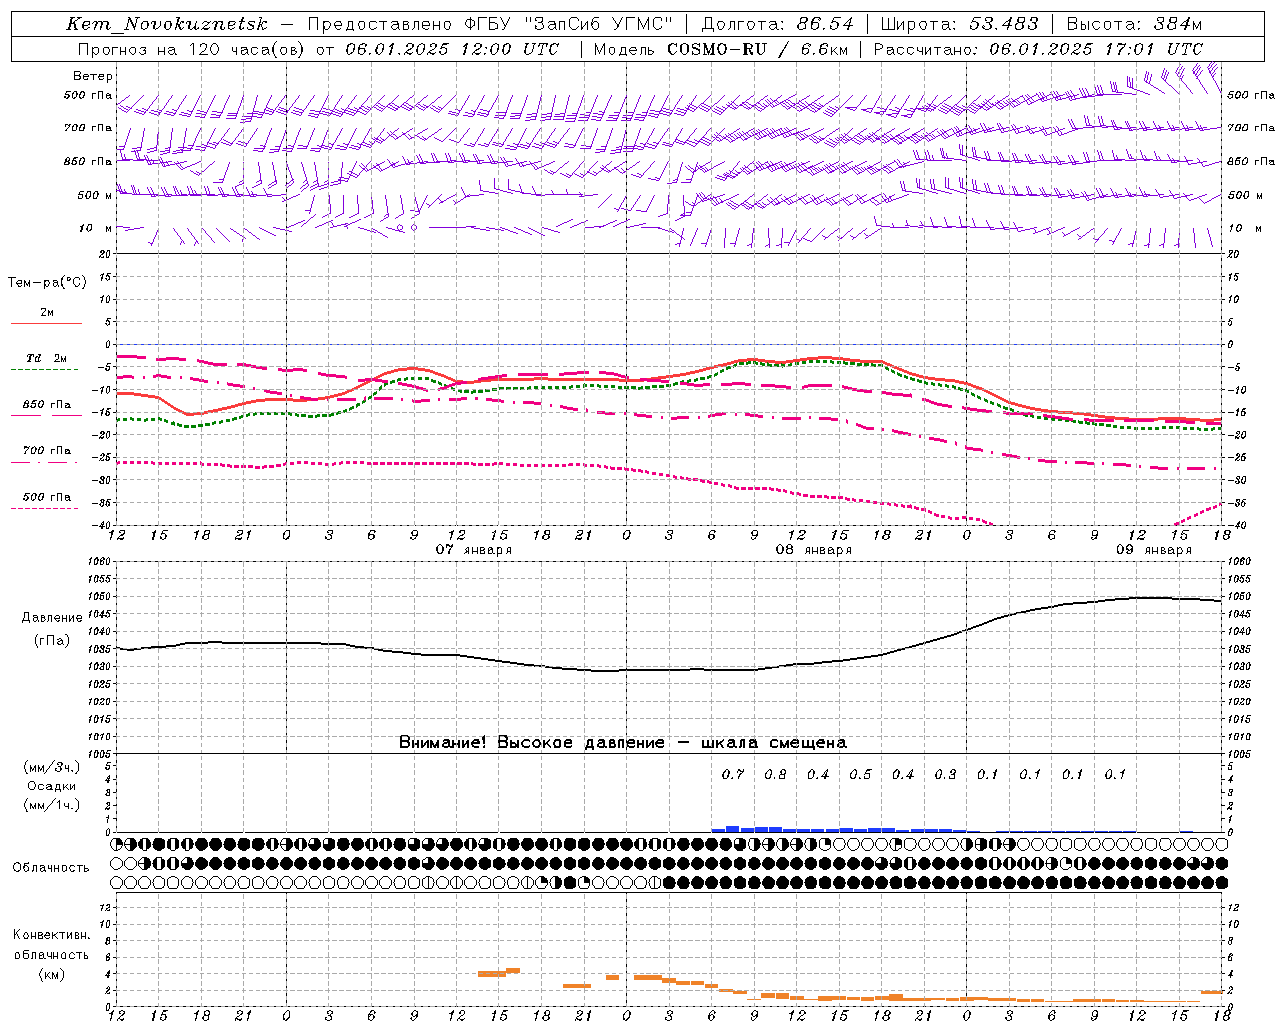This screenshot has width=1280, height=1024.
Task: Click the 0.8 precipitation amount
Action: [x=775, y=774]
